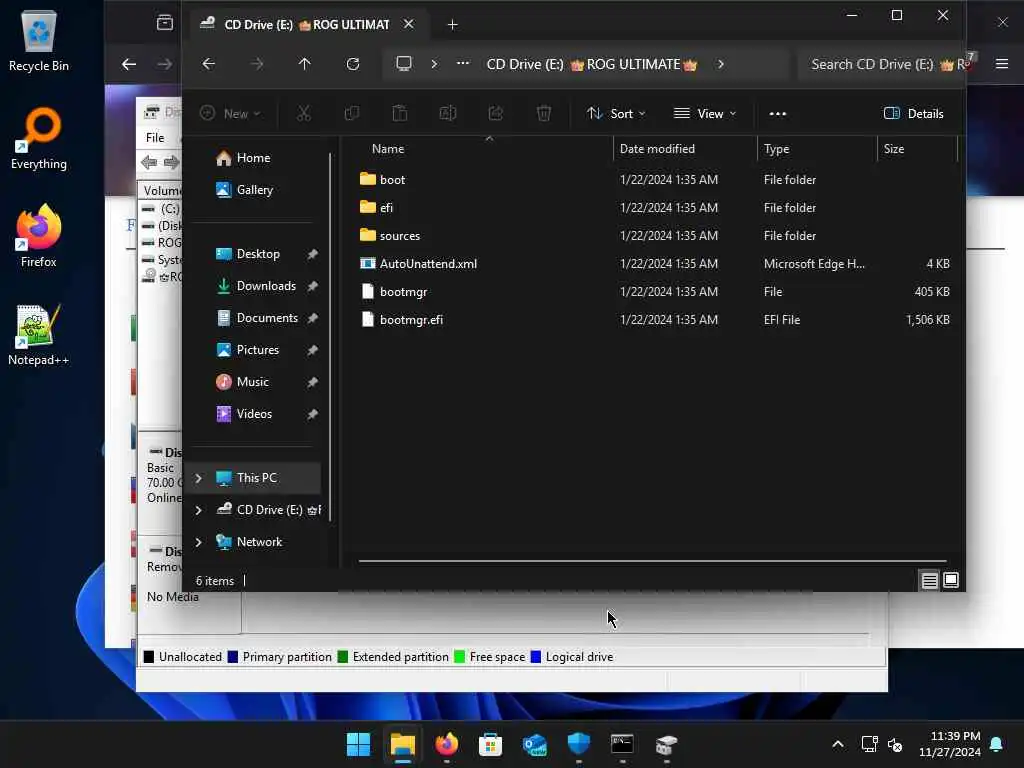Open Desktop quick access folder
Screen dimensions: 1024x768
click(259, 254)
